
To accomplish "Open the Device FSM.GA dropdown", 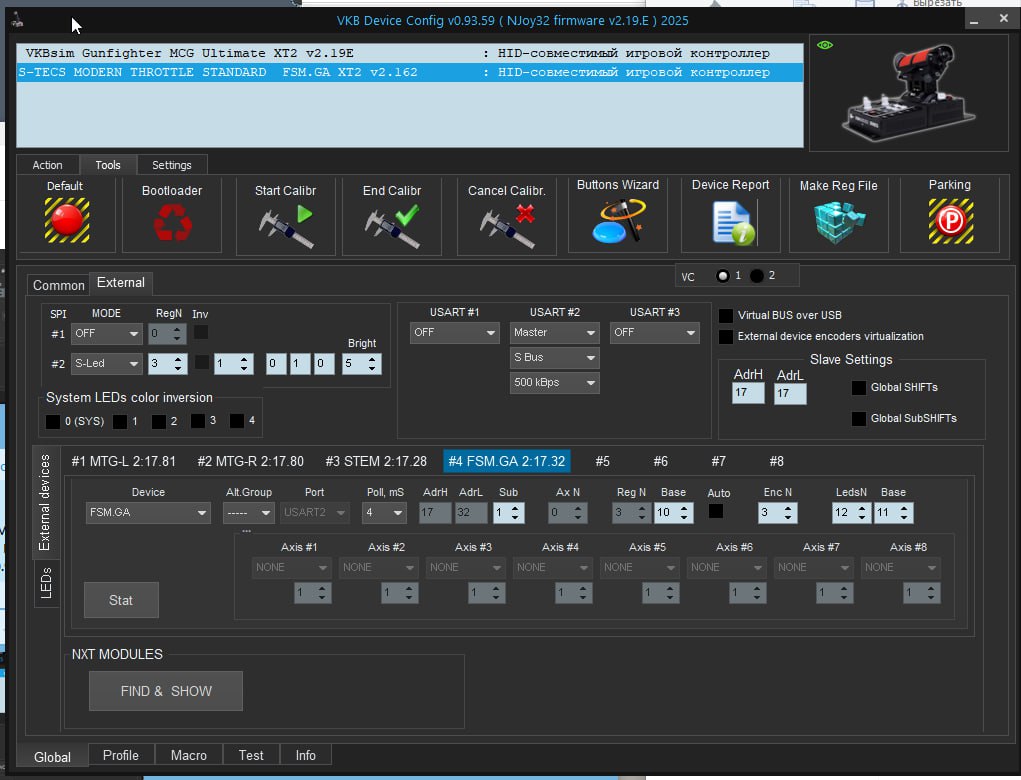I will 147,513.
